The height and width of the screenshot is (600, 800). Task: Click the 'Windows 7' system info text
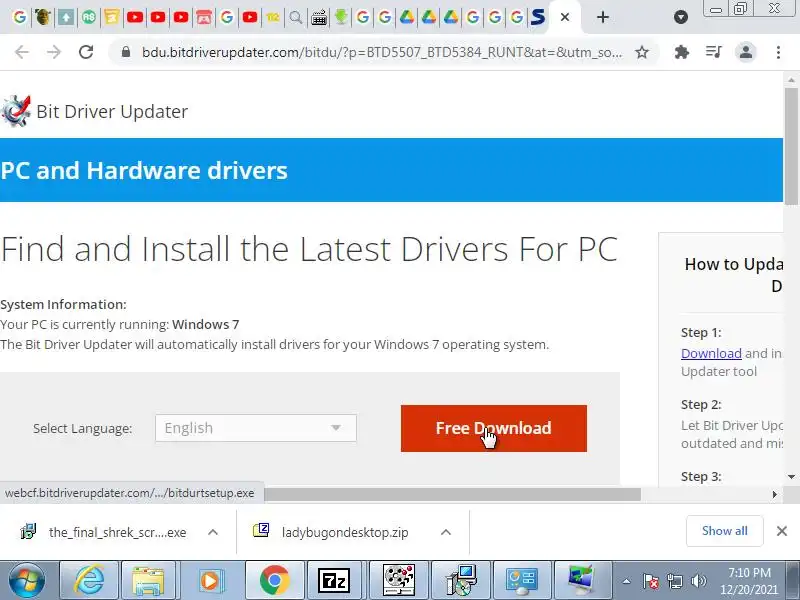tap(206, 324)
